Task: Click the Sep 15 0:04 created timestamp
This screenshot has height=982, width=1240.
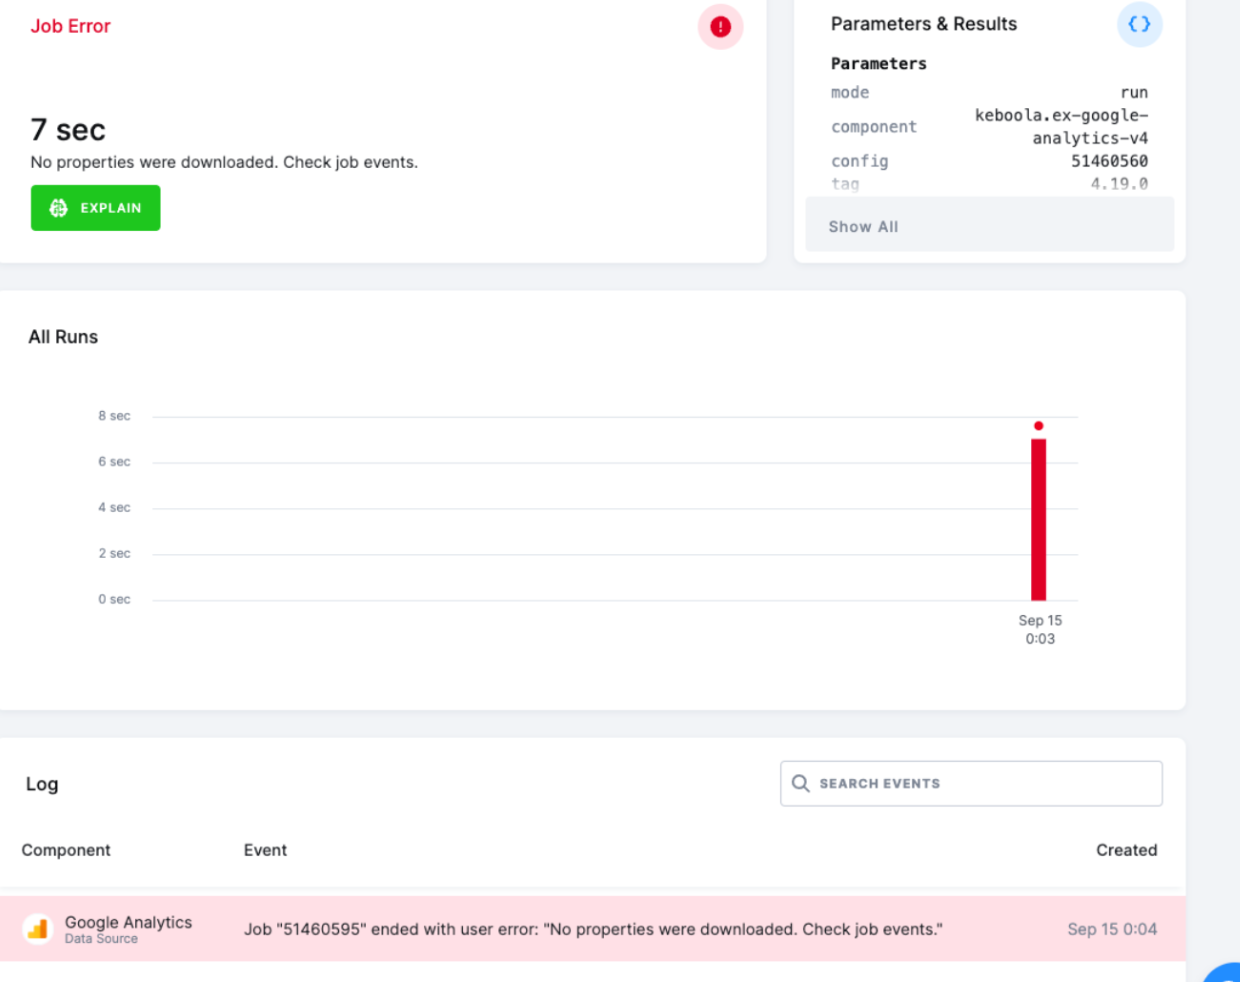Action: click(1111, 929)
